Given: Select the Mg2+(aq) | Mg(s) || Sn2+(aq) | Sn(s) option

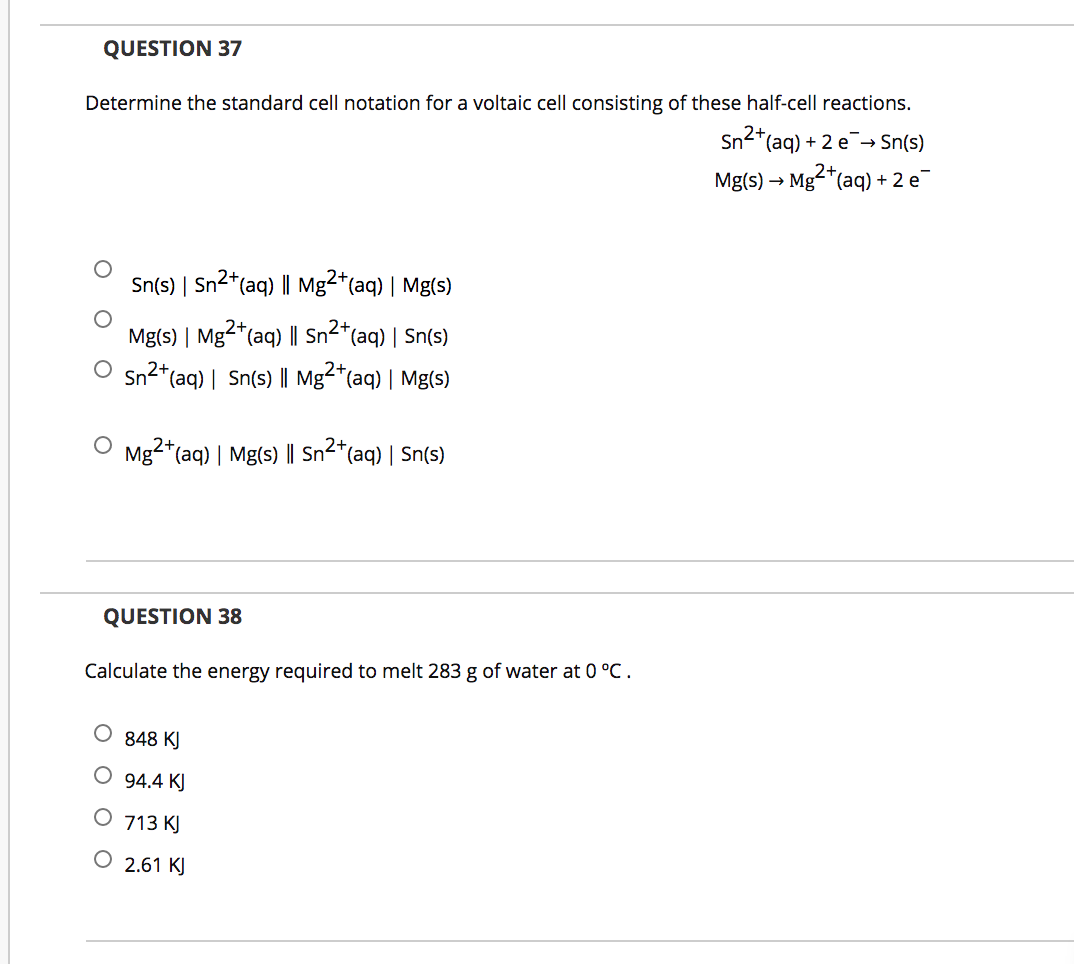Looking at the screenshot, I should click(x=103, y=445).
